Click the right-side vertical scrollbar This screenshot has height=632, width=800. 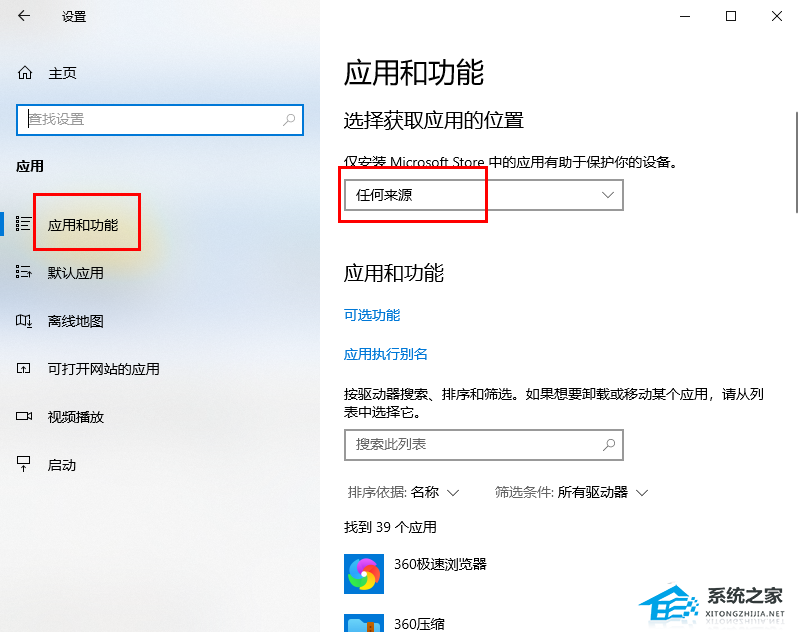(x=796, y=162)
